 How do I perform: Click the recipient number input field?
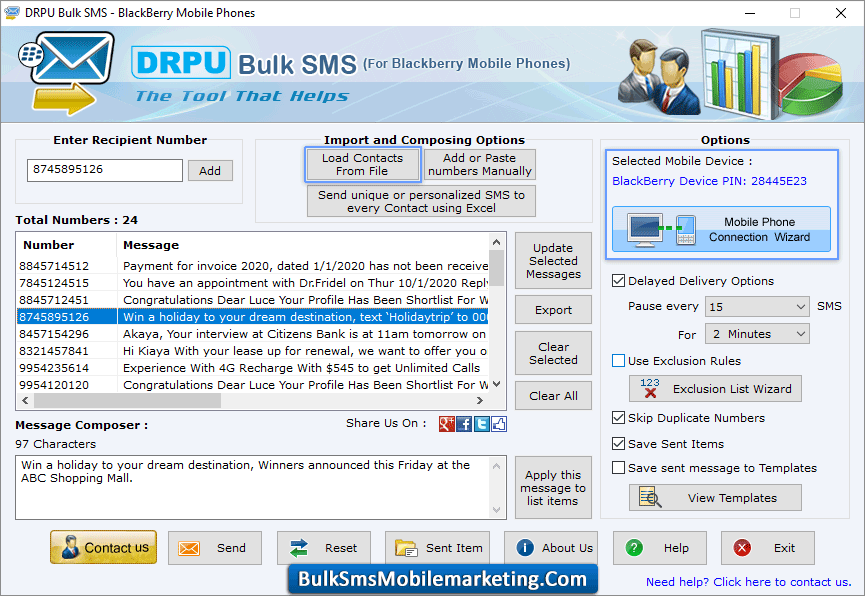[105, 170]
